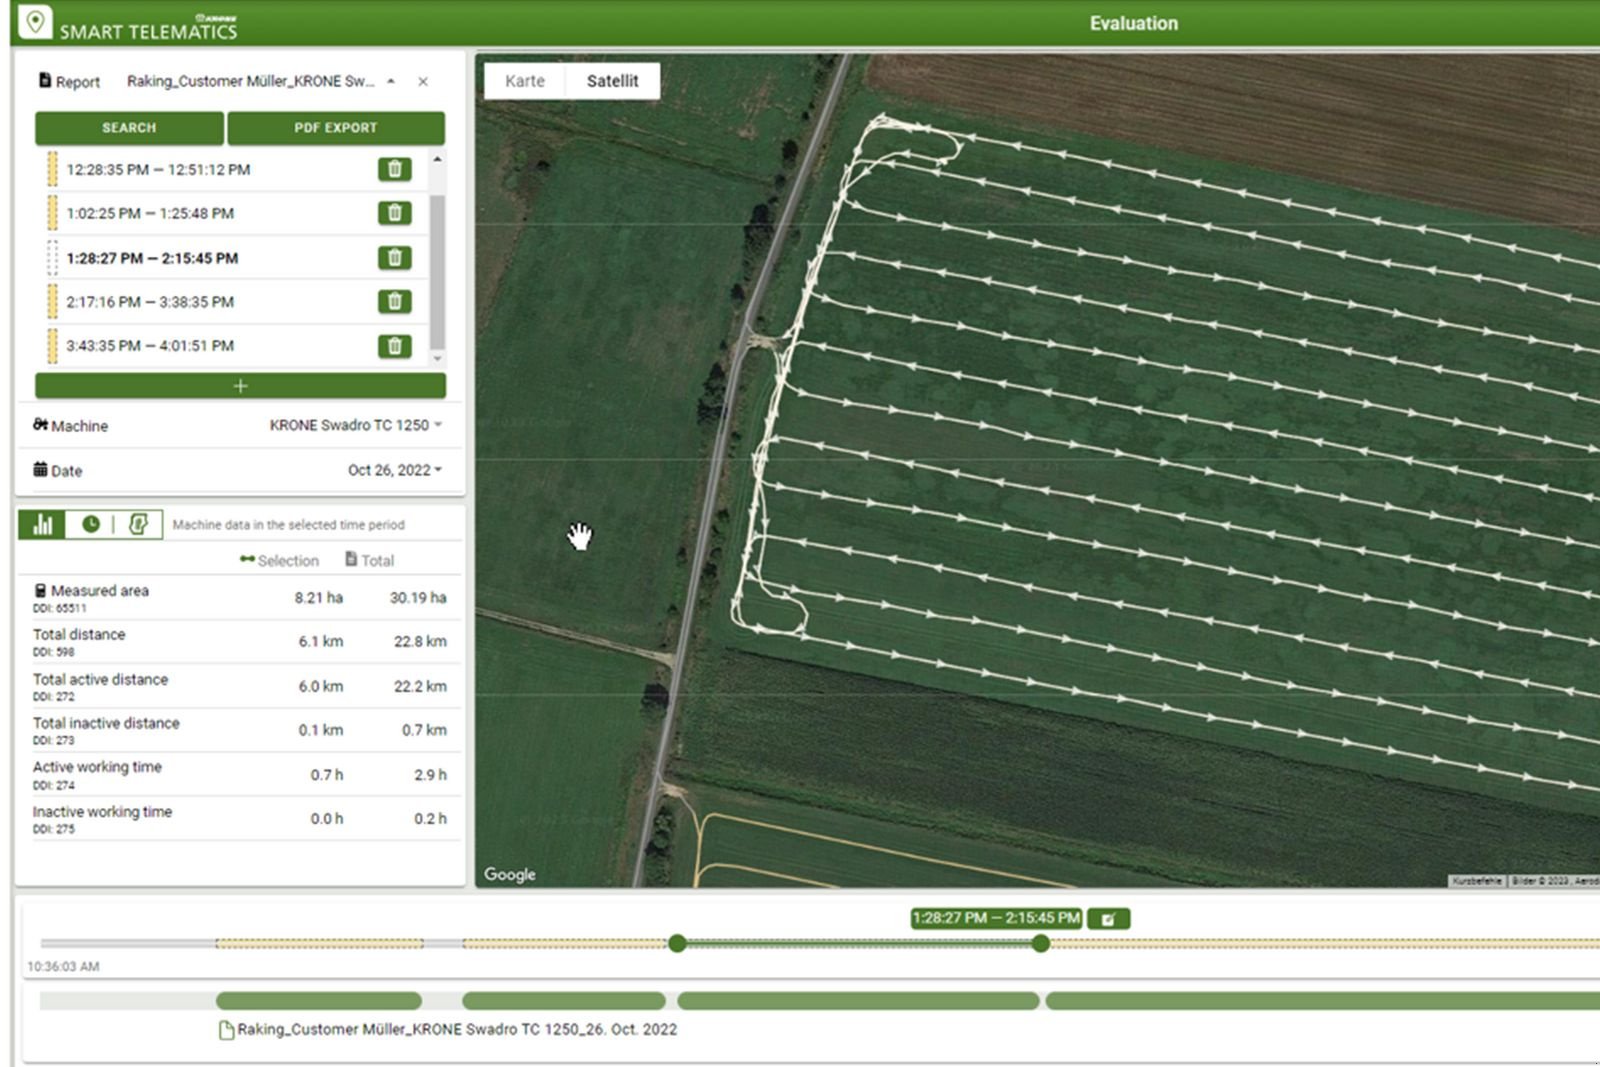Delete the 1:02:25 PM time segment

click(394, 213)
